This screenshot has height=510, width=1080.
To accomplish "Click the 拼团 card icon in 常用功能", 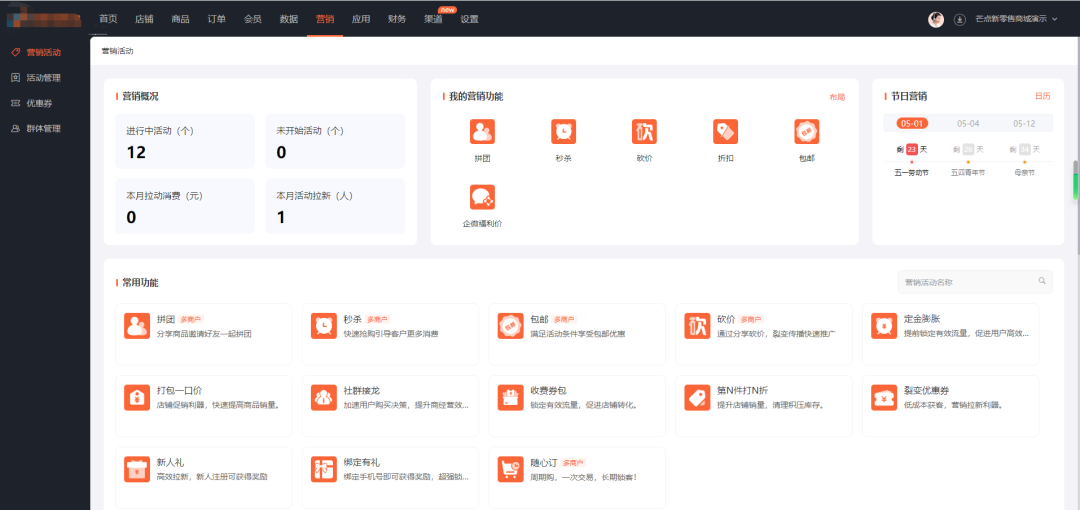I will click(x=137, y=326).
